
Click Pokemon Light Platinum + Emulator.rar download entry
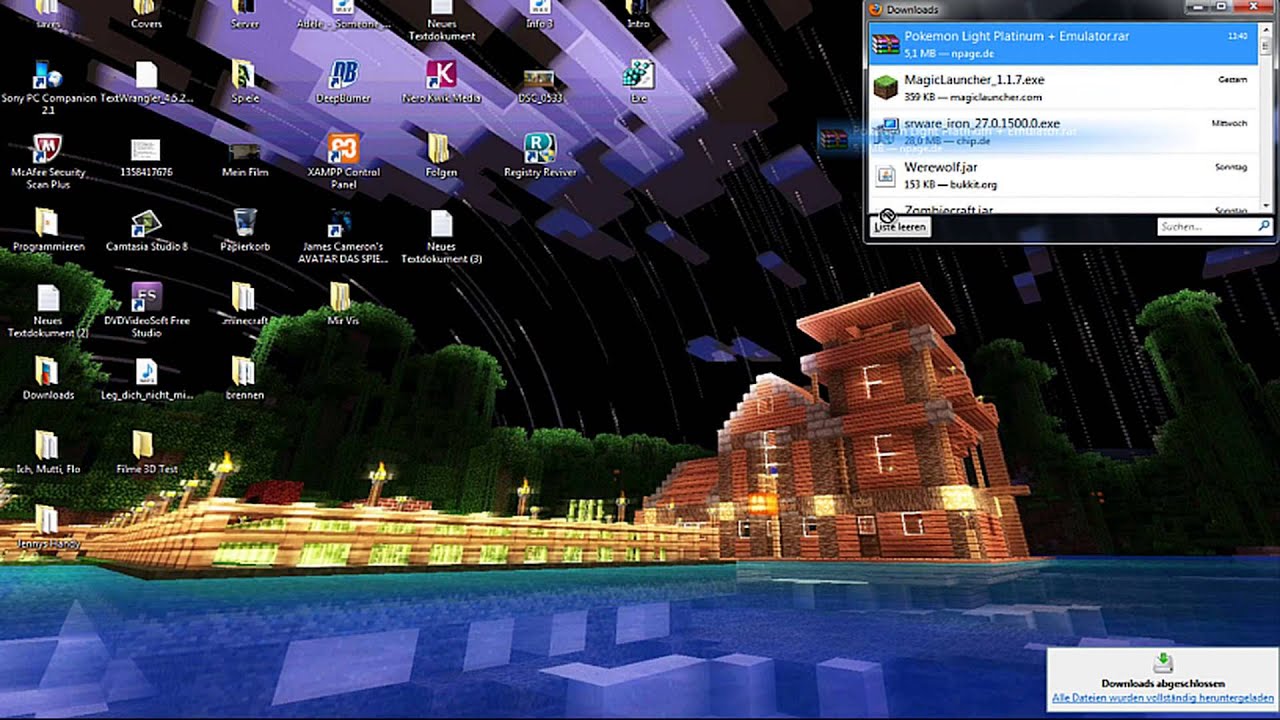tap(1062, 43)
